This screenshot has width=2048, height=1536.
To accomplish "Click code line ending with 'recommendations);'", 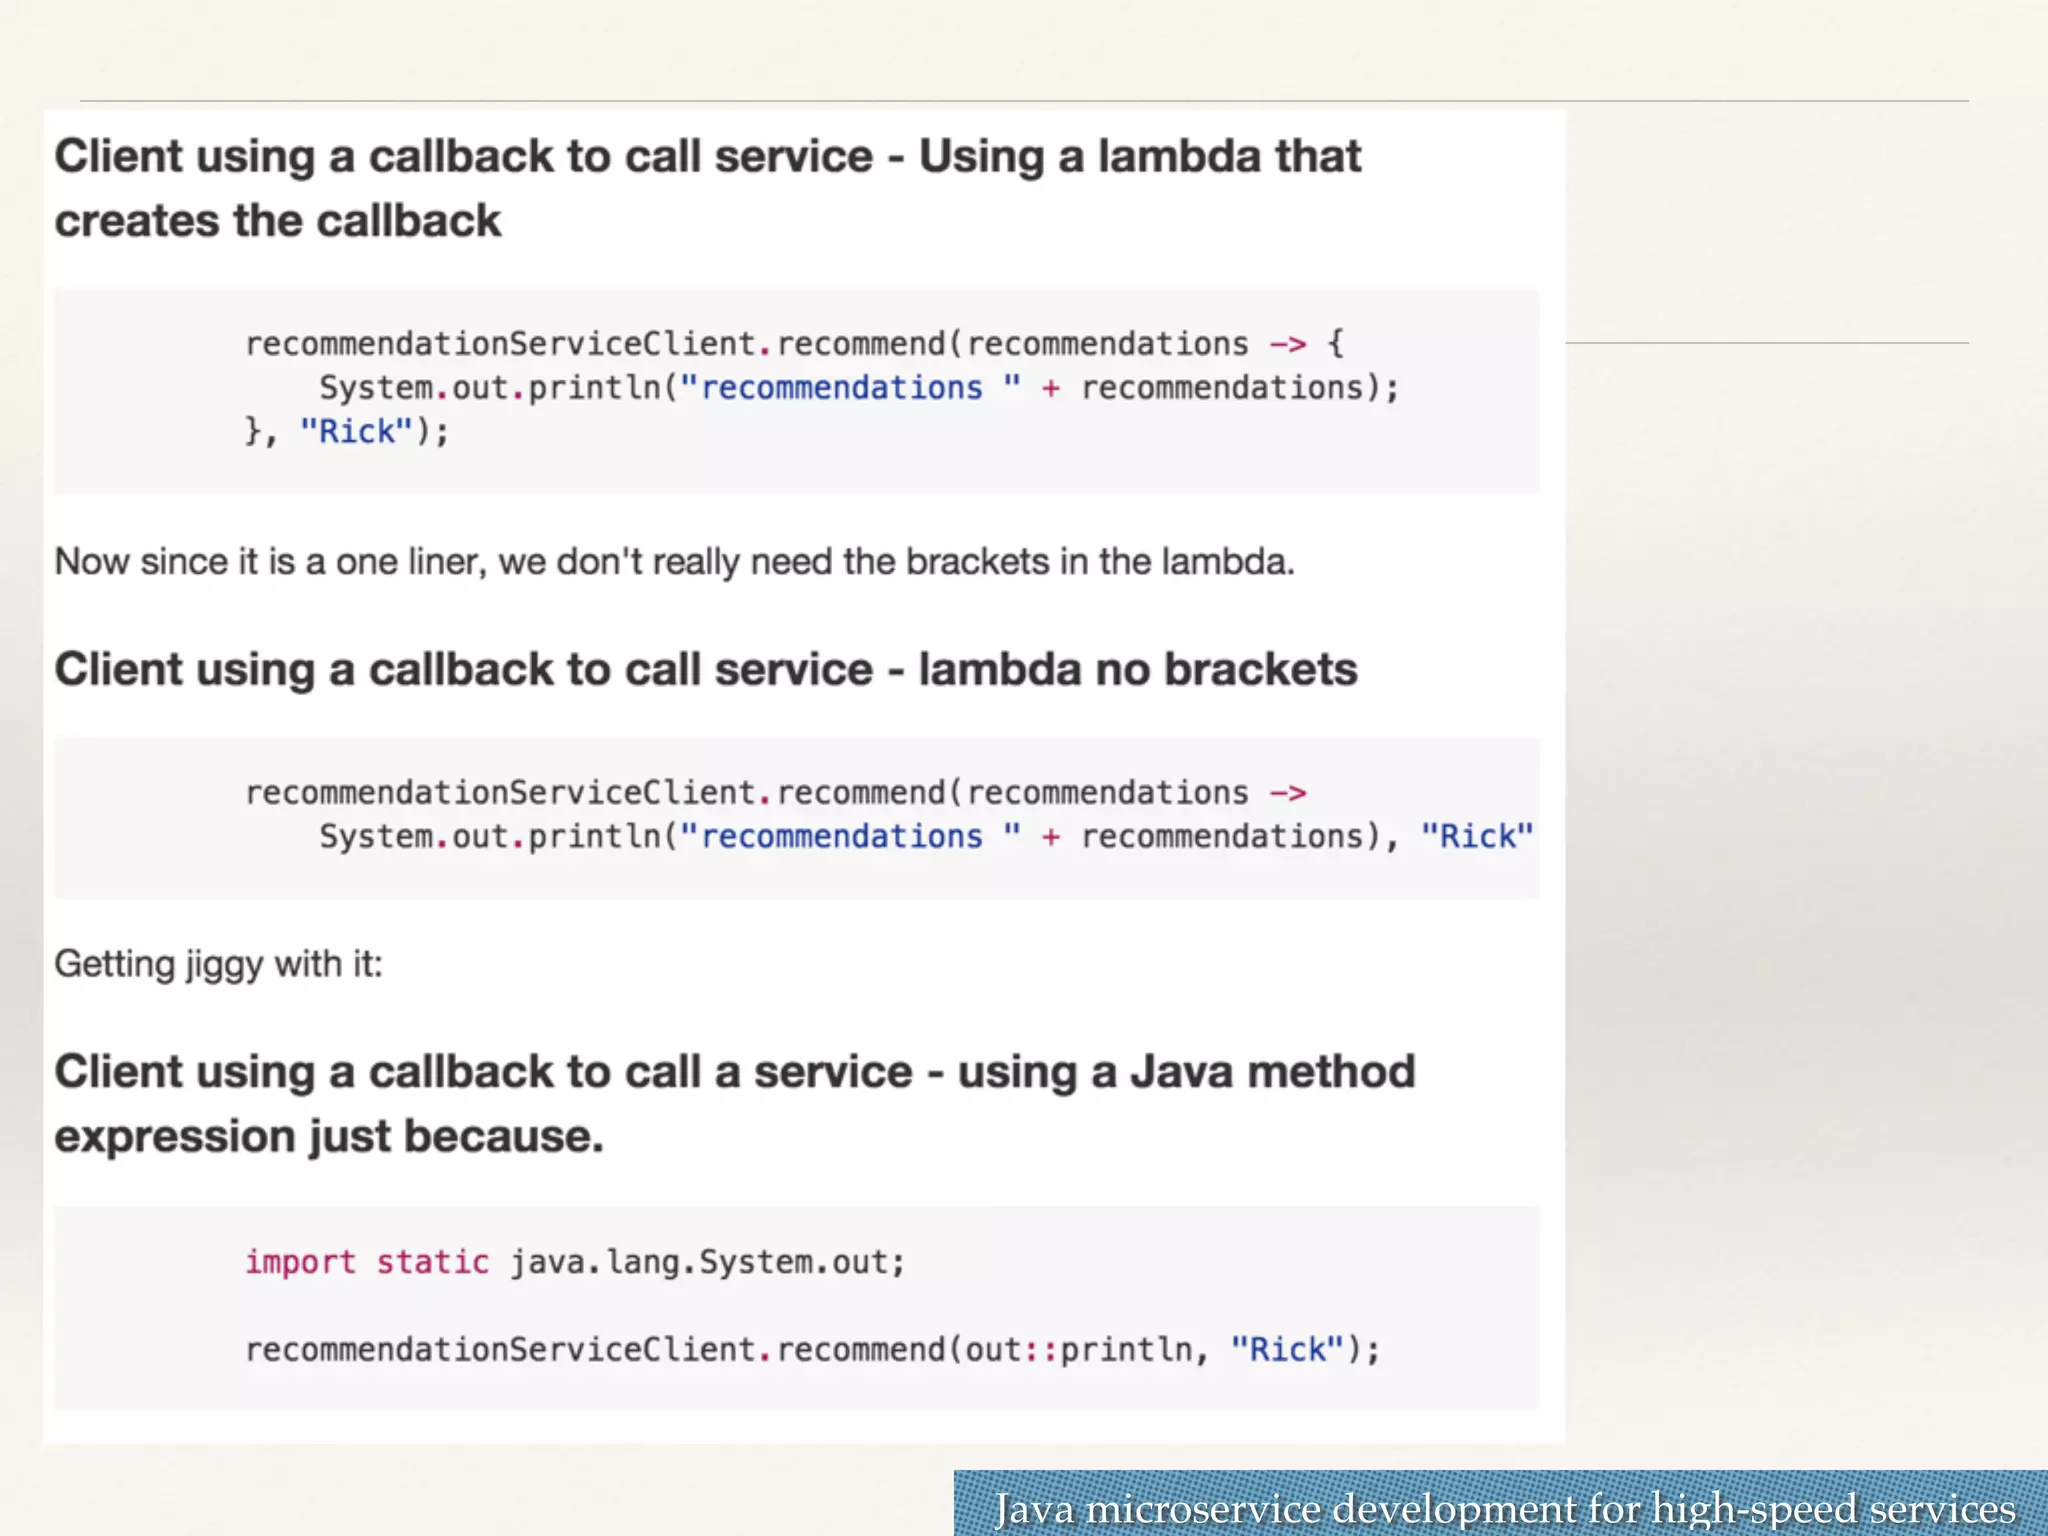I will coord(859,388).
